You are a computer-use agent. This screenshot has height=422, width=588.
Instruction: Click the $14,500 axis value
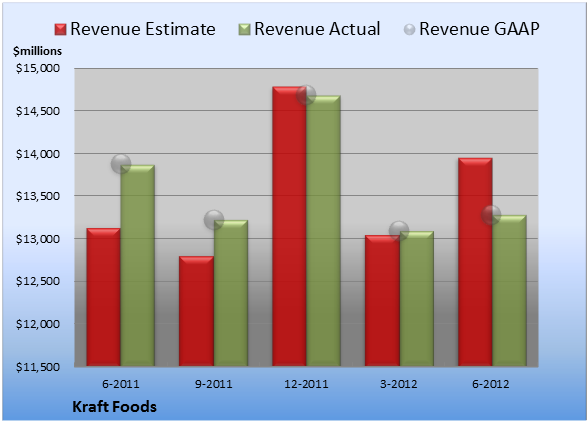38,111
